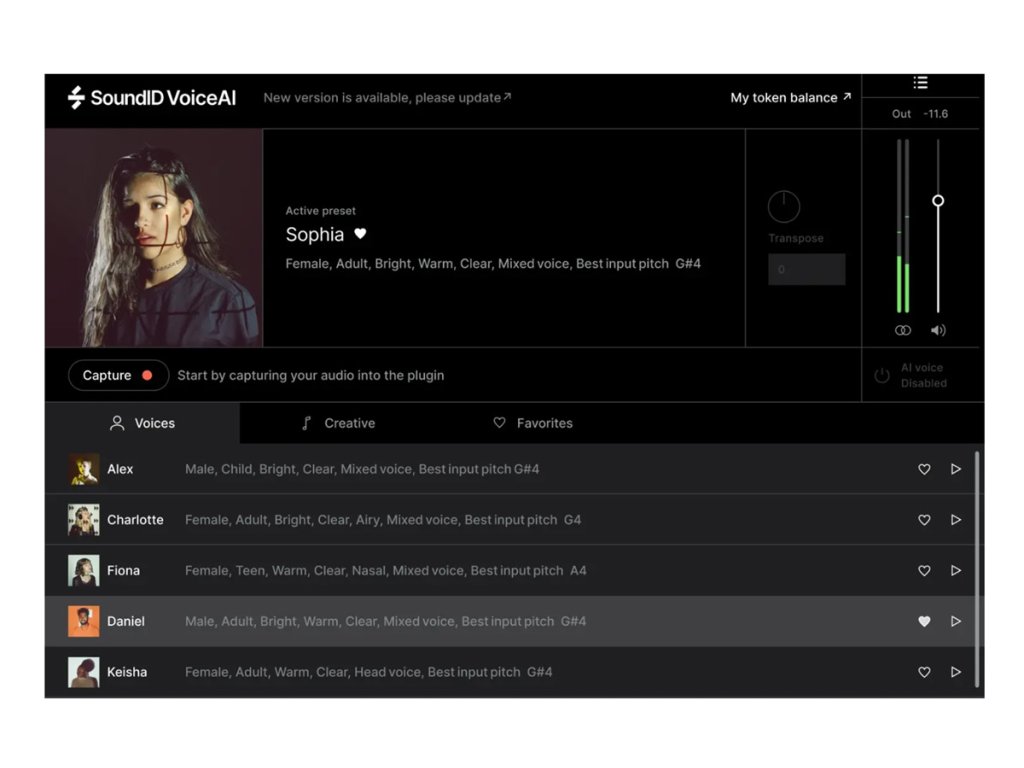Screen dimensions: 1024x768
Task: Switch to the Creative tab
Action: [338, 423]
